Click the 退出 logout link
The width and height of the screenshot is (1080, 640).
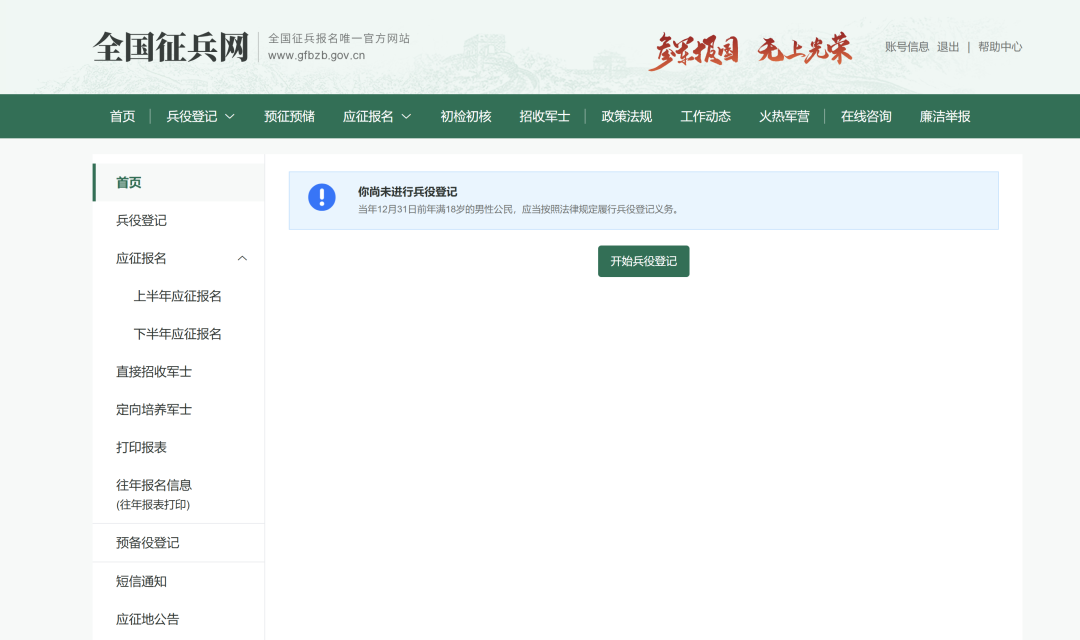948,47
